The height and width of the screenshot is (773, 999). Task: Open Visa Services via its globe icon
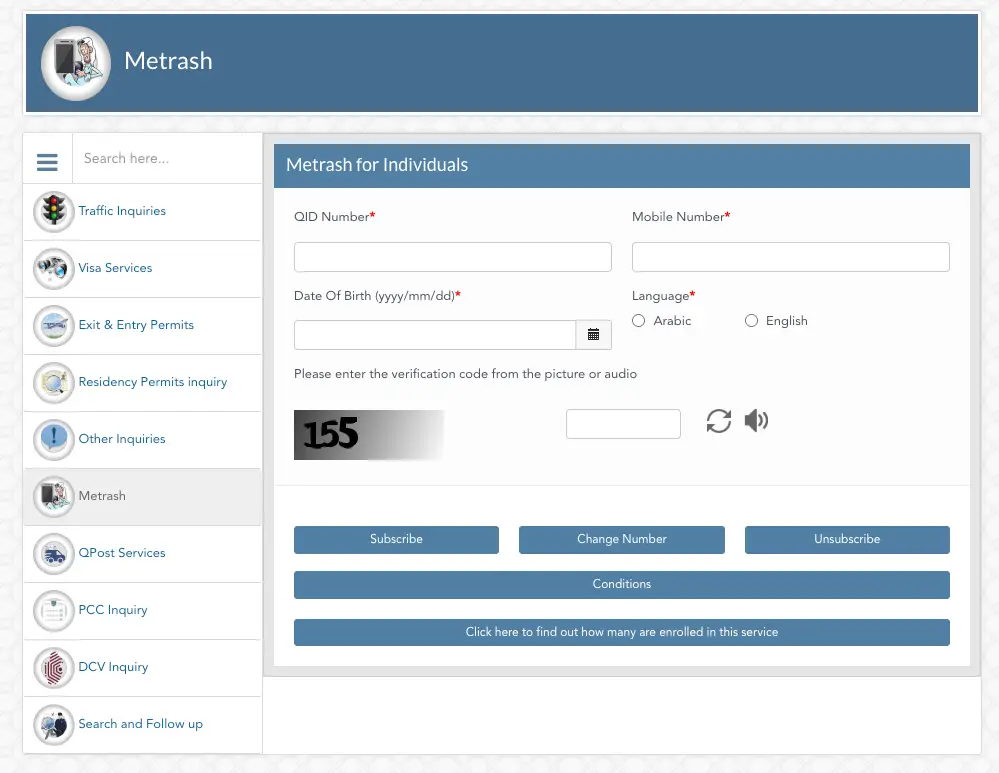pyautogui.click(x=53, y=268)
